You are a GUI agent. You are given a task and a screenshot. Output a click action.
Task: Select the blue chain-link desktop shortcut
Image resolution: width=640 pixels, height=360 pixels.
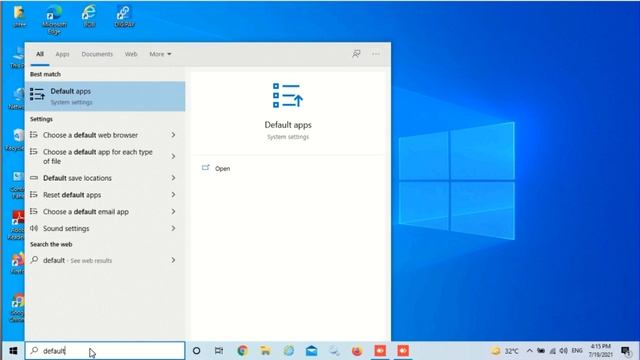point(124,16)
